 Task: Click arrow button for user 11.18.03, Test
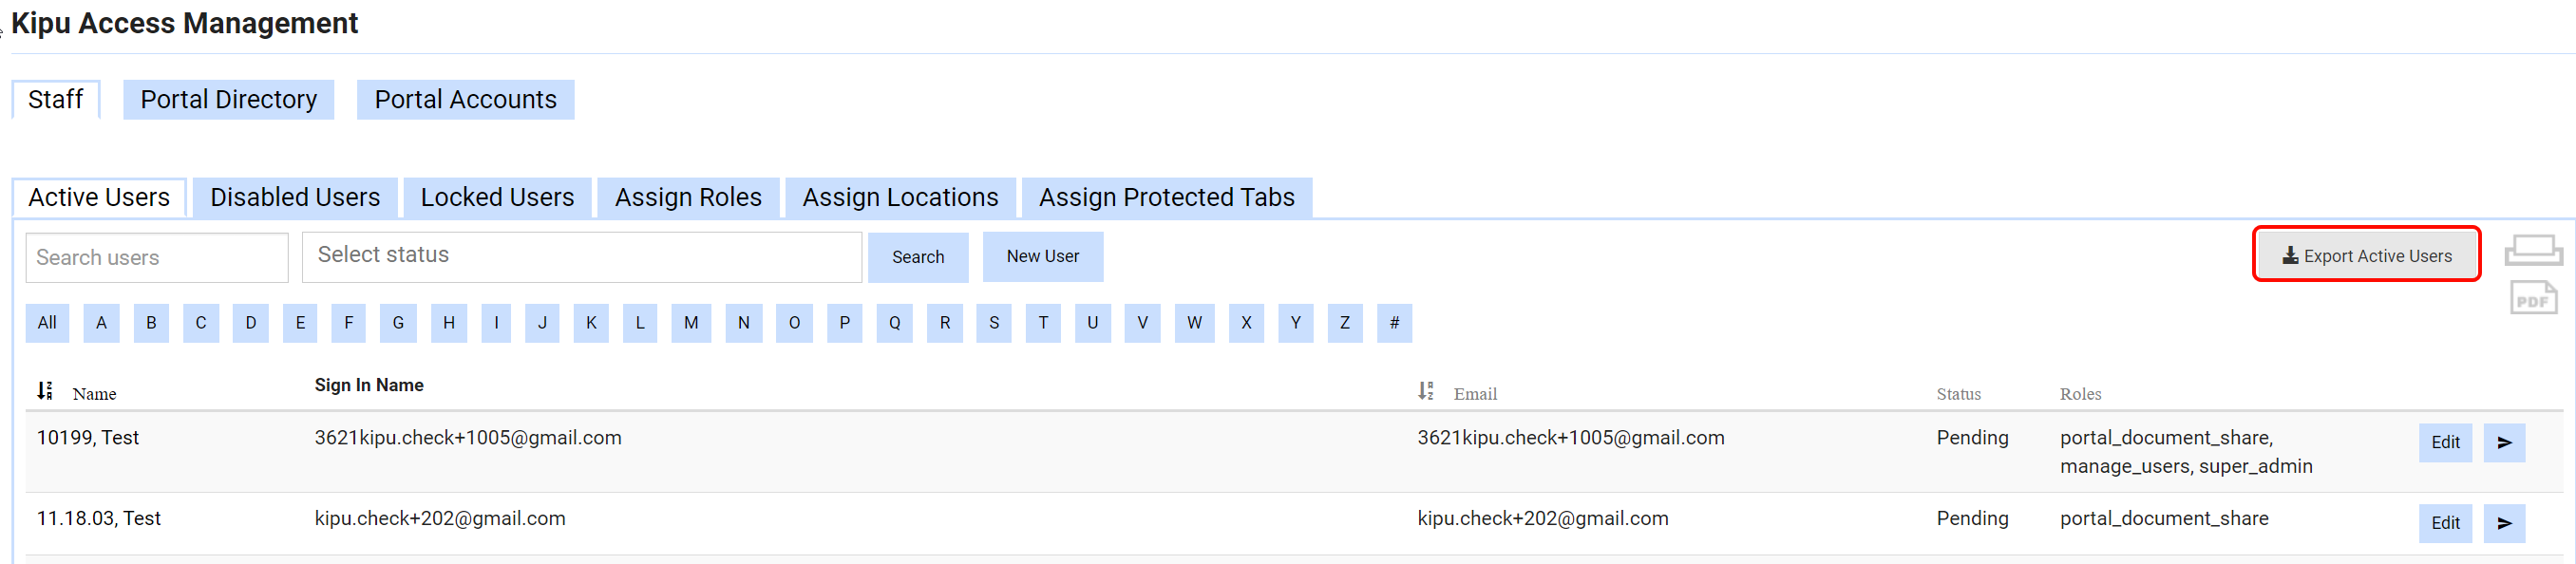tap(2503, 523)
